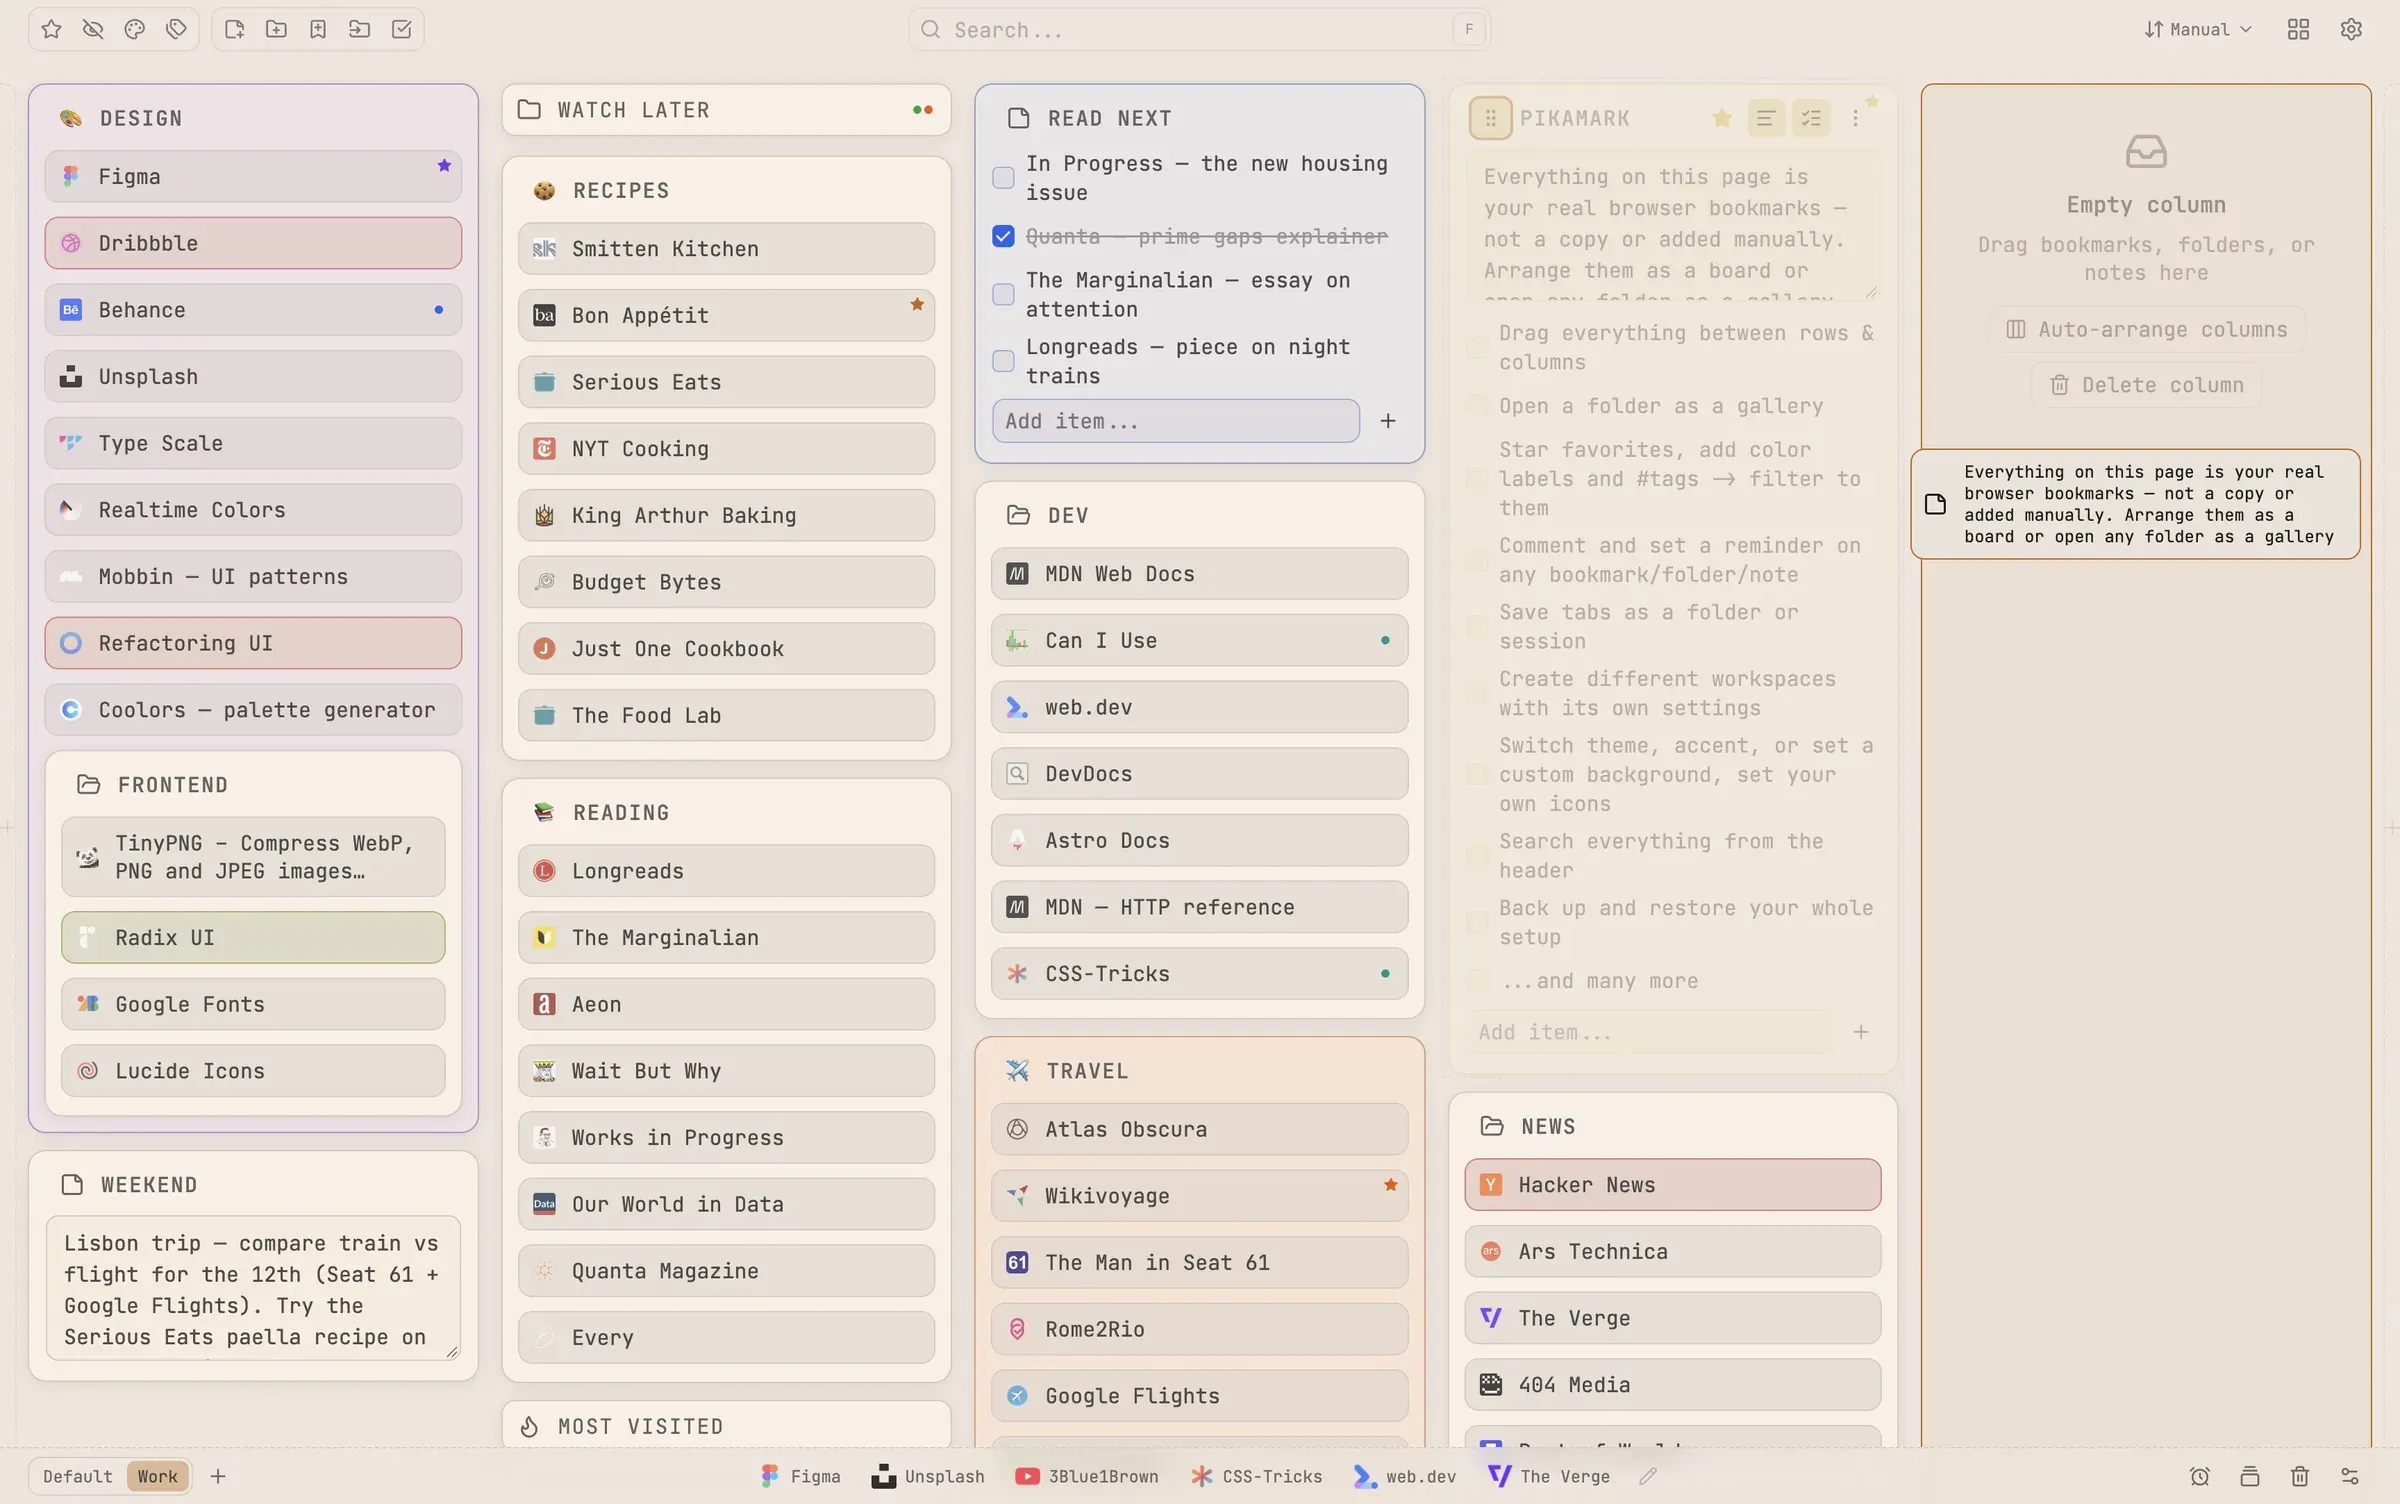This screenshot has width=2400, height=1504.
Task: Open Figma from the bottom quick bar
Action: click(x=801, y=1476)
